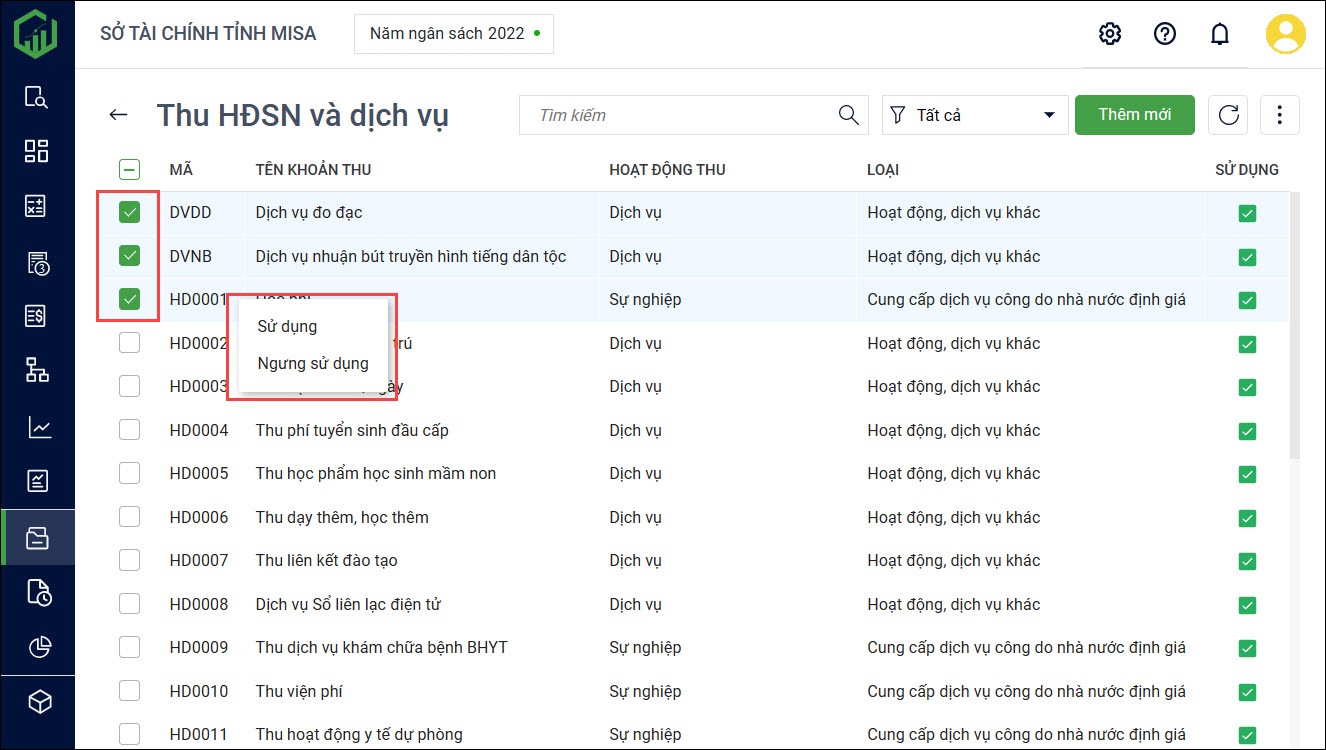Choose Ngừng sử dụng from the context menu

point(313,363)
